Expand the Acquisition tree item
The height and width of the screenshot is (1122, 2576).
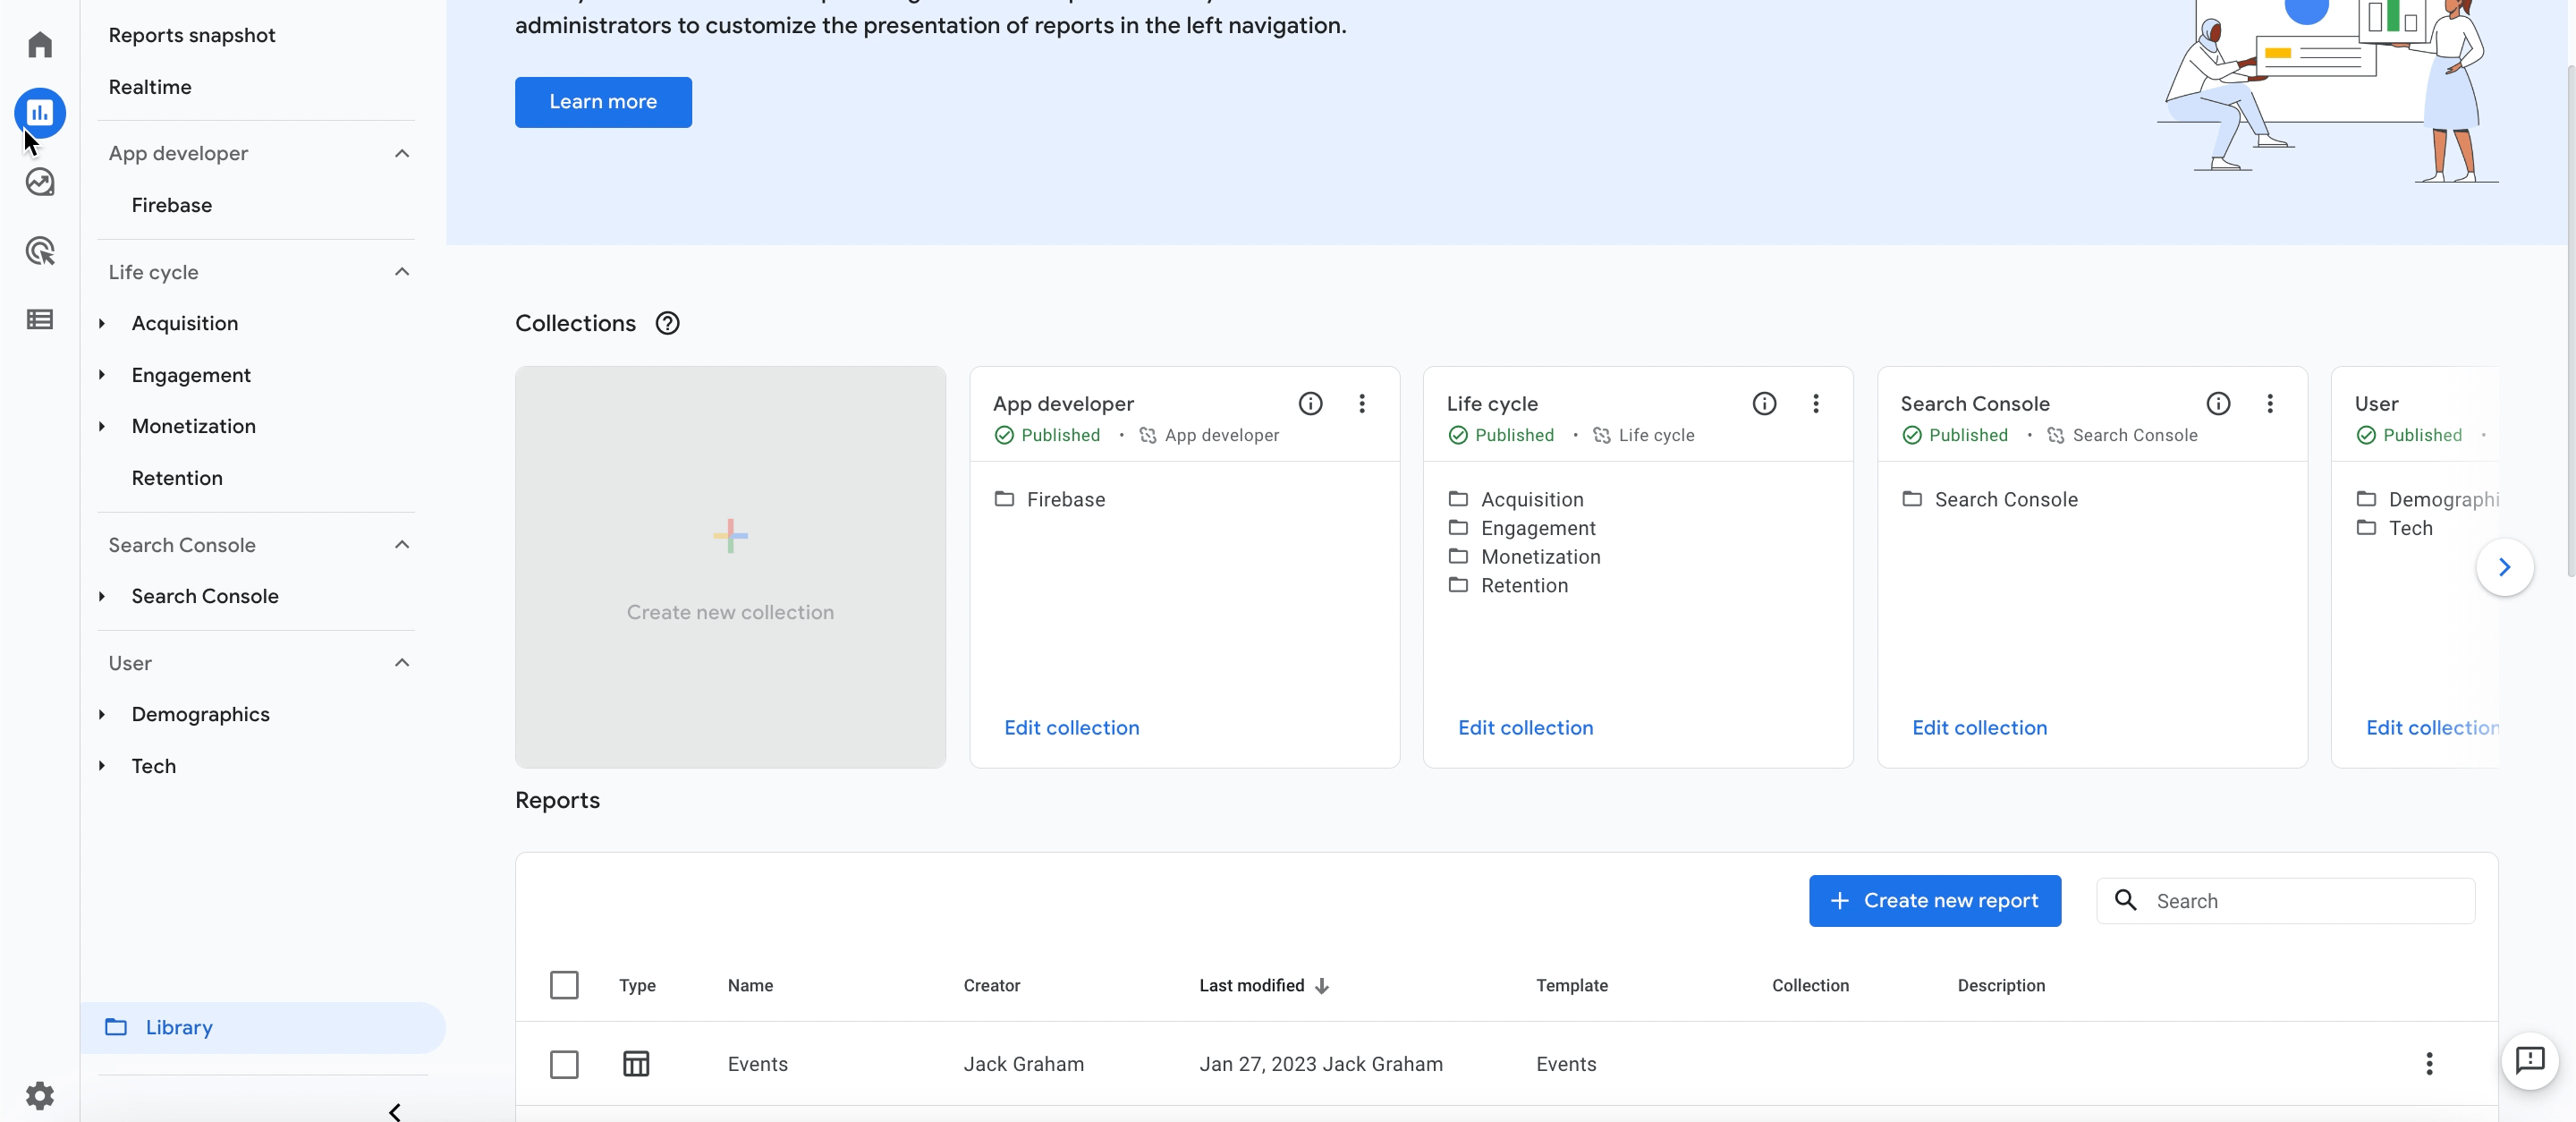click(x=102, y=324)
